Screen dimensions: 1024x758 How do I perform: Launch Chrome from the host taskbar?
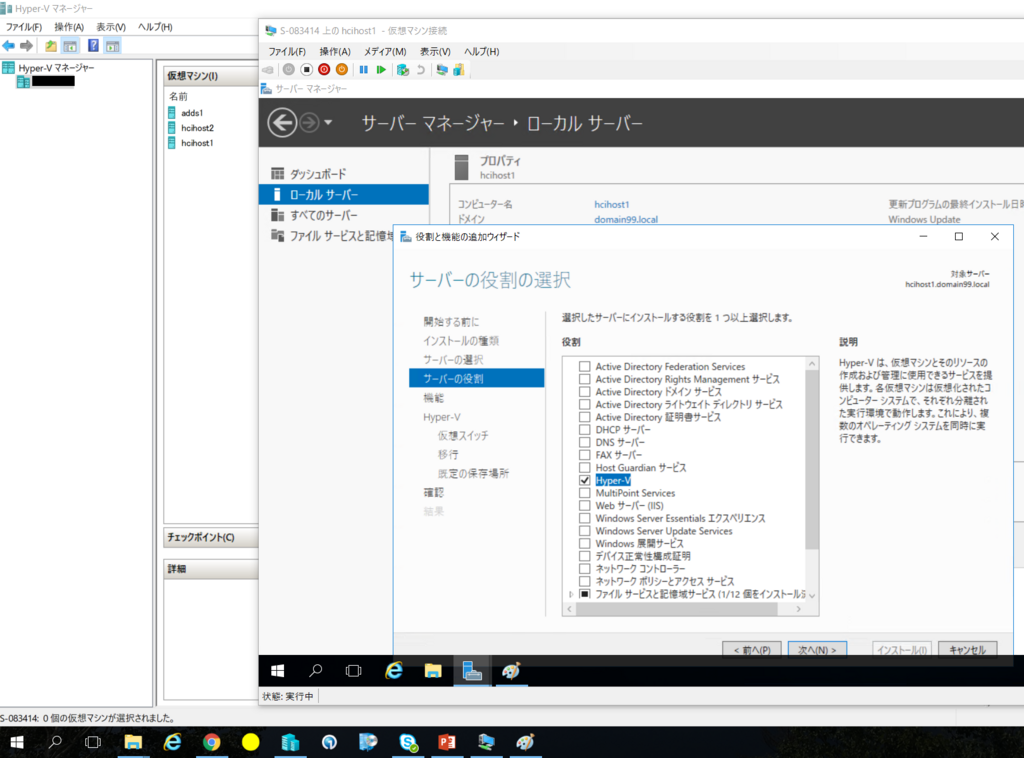212,742
